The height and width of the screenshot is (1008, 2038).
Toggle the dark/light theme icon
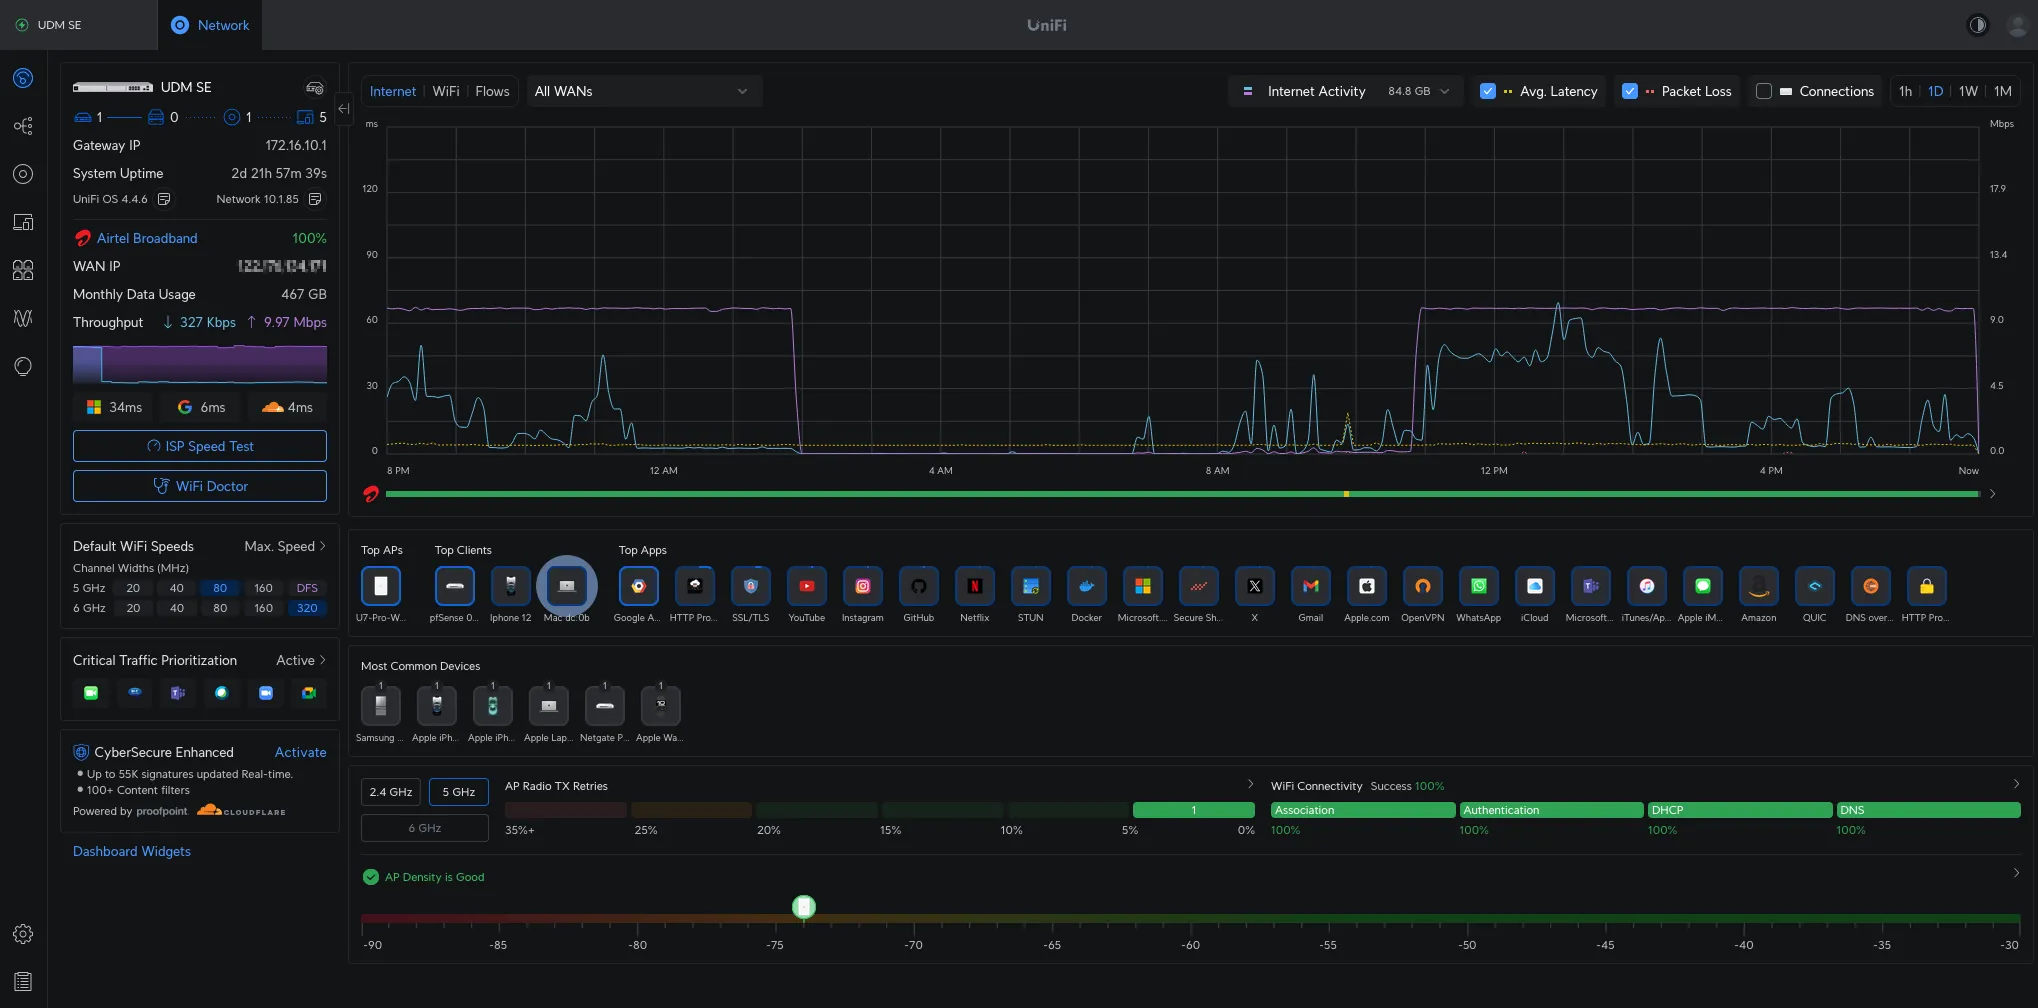click(1977, 25)
